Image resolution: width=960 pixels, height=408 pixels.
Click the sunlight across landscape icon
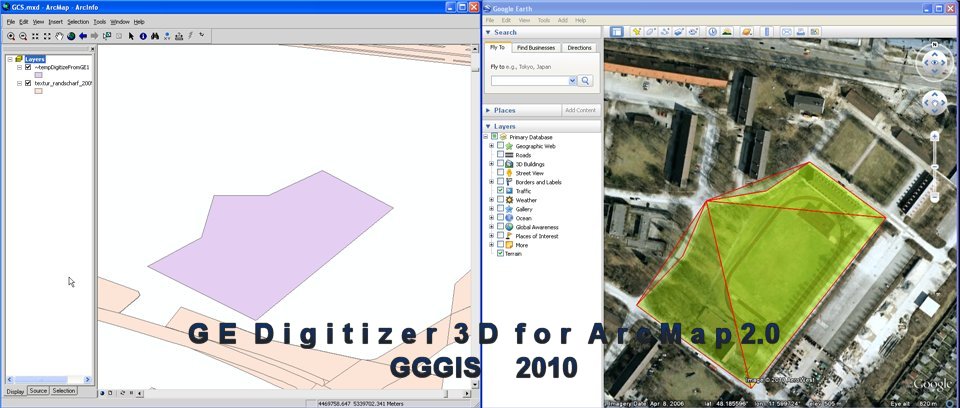click(727, 31)
